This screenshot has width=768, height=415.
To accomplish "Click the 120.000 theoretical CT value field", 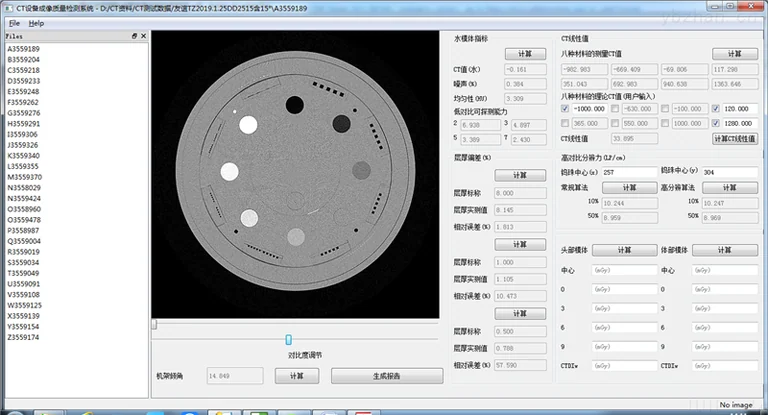I will tap(740, 109).
